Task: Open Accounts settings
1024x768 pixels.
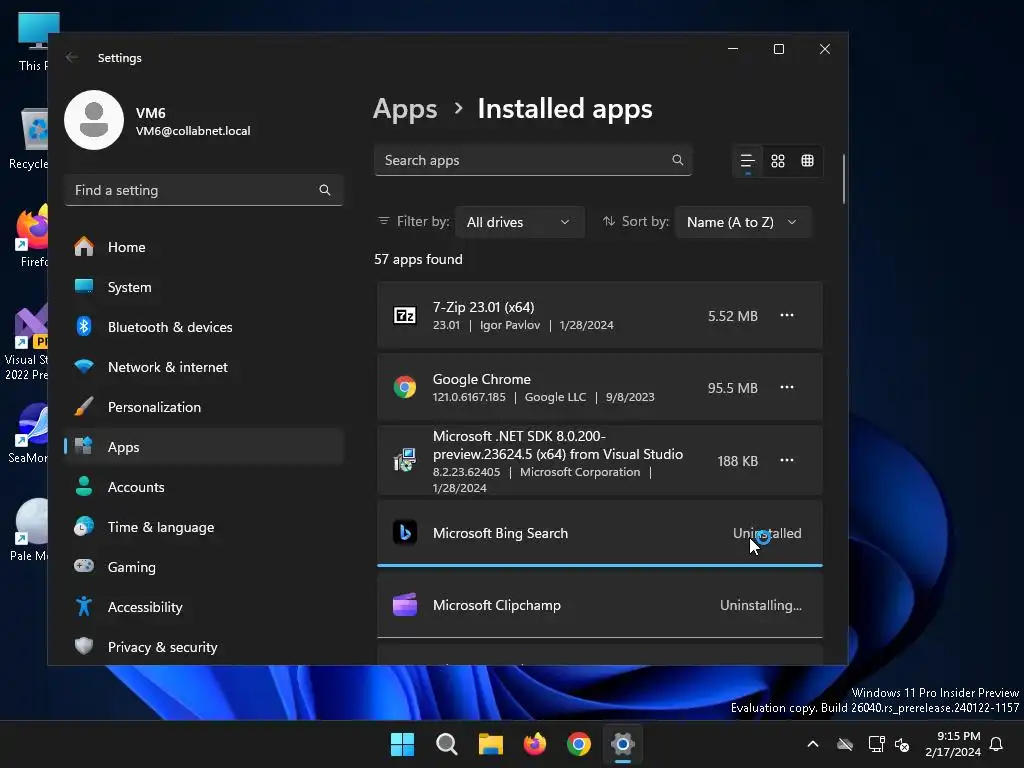Action: (x=204, y=487)
